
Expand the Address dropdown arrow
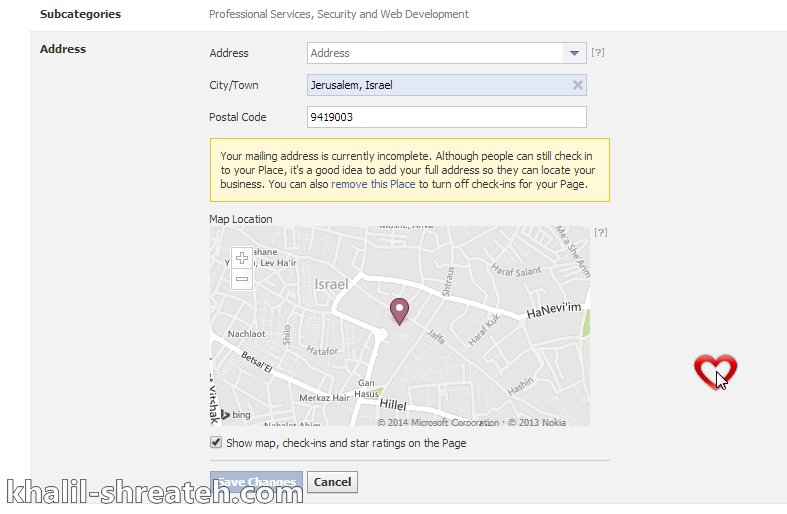[574, 53]
